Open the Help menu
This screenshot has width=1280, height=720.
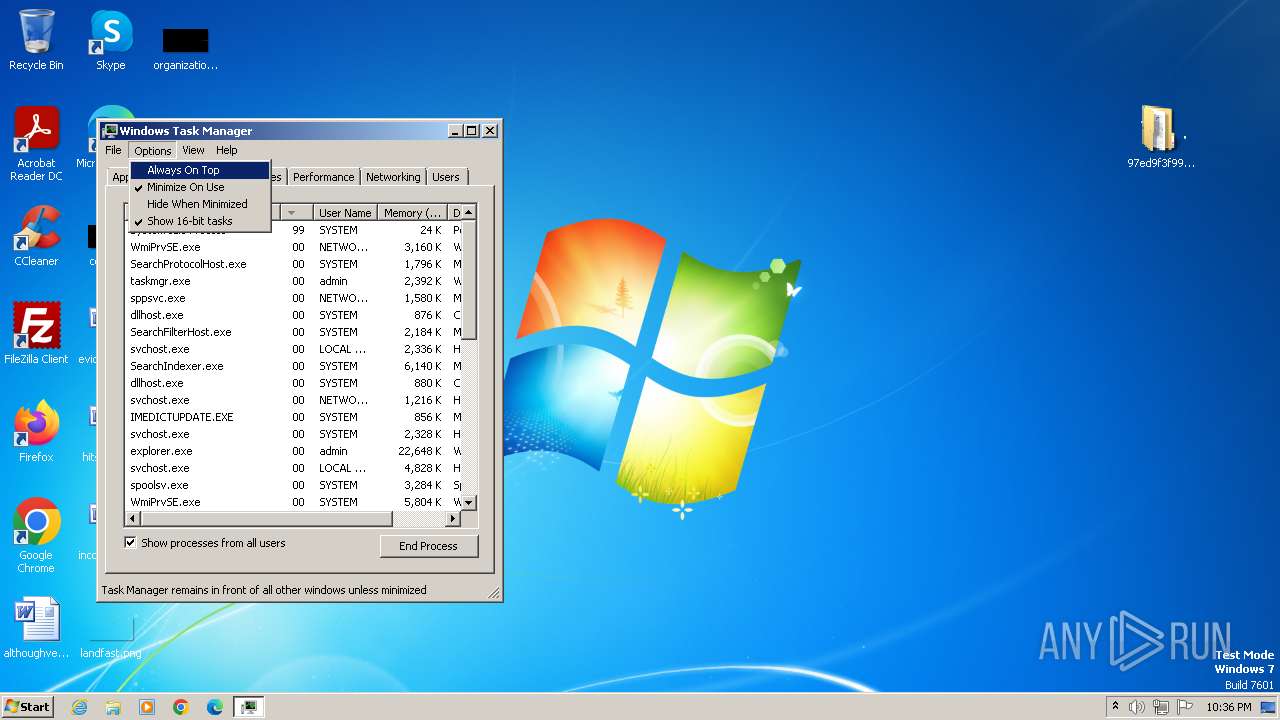tap(227, 150)
